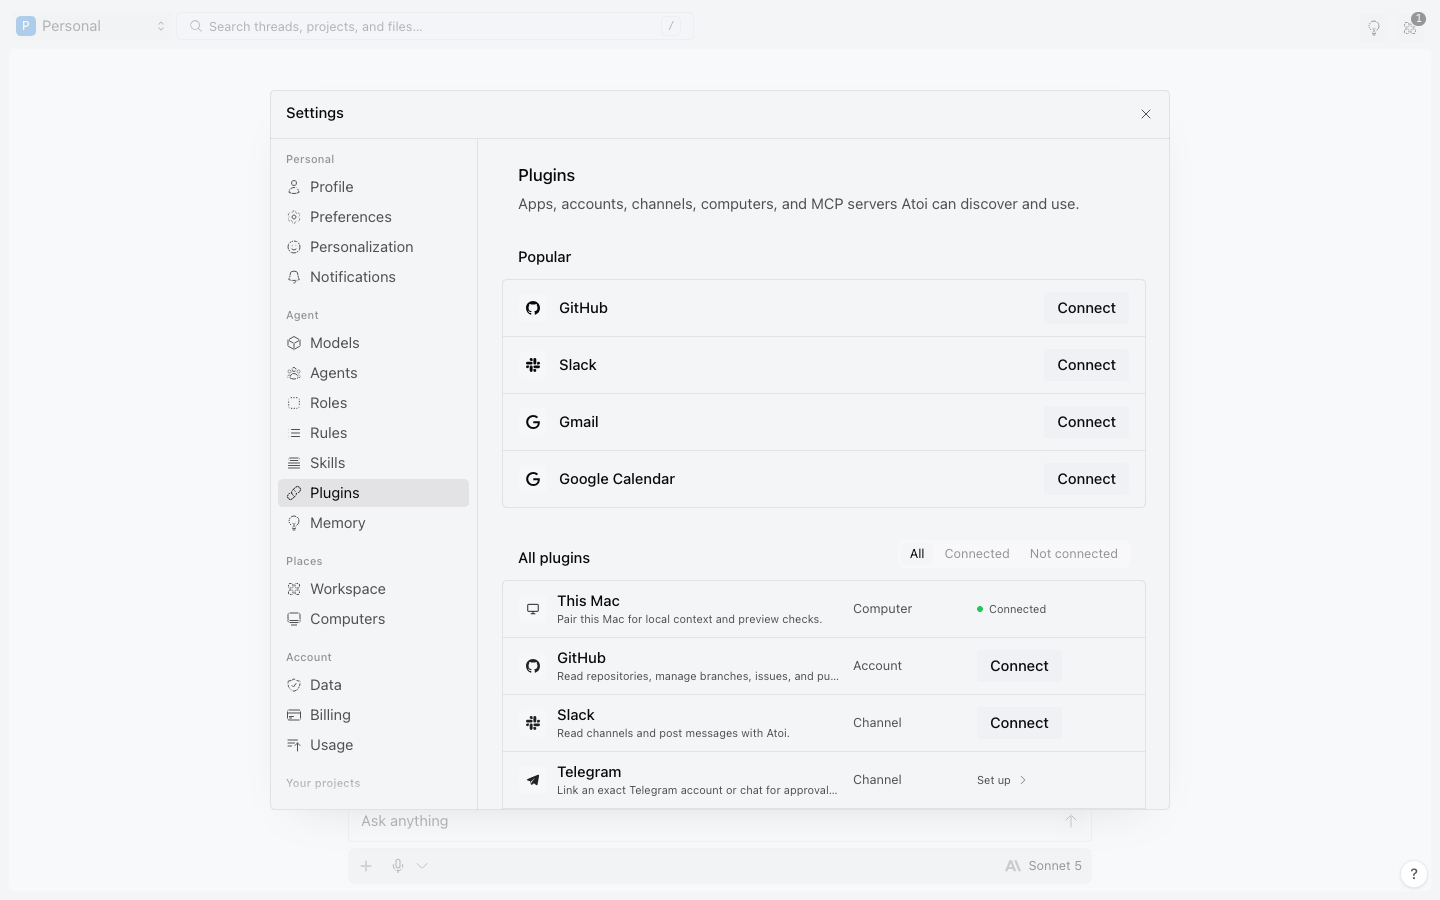The width and height of the screenshot is (1440, 900).
Task: Connect GitHub in Popular section
Action: 1086,308
